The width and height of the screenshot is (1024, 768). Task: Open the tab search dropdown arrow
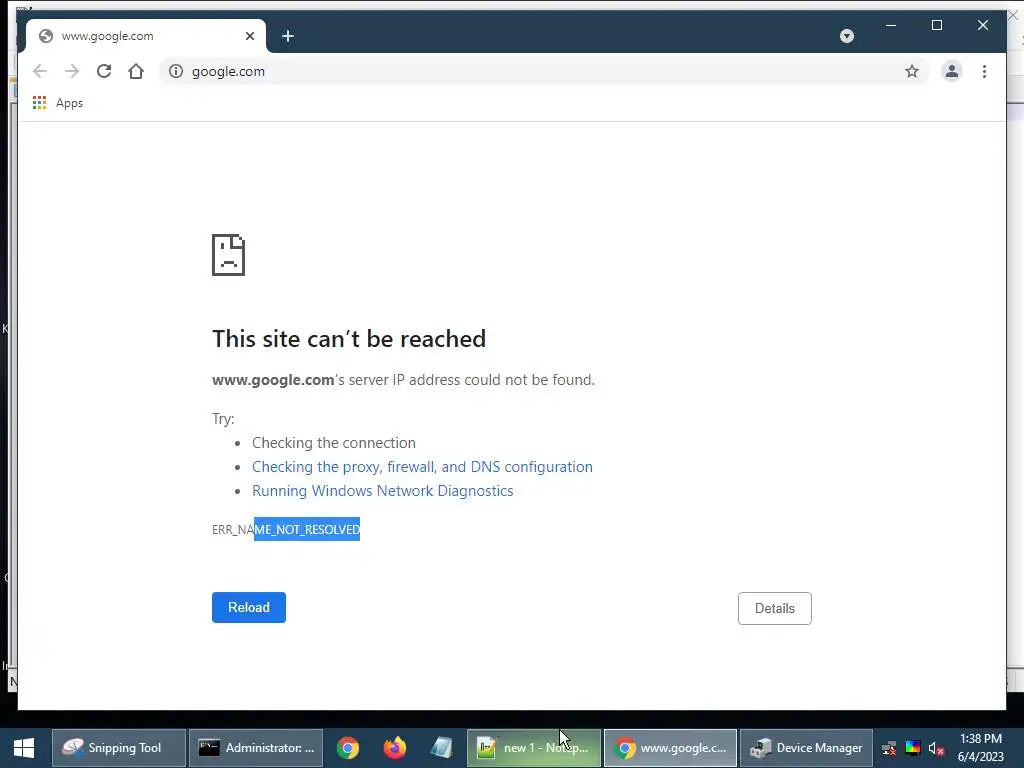847,36
